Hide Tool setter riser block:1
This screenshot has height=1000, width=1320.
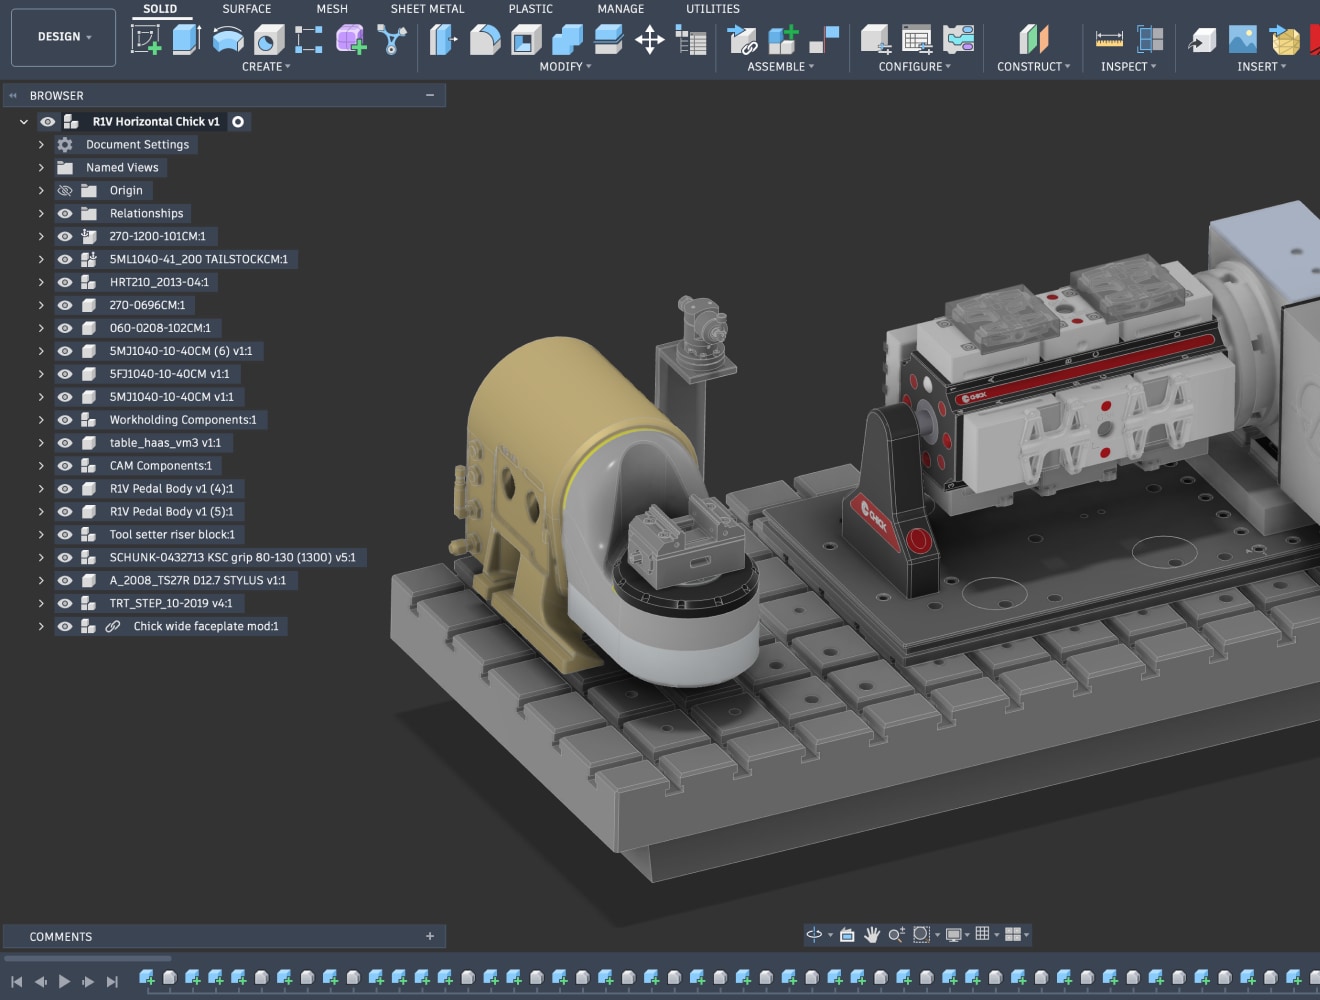[65, 535]
